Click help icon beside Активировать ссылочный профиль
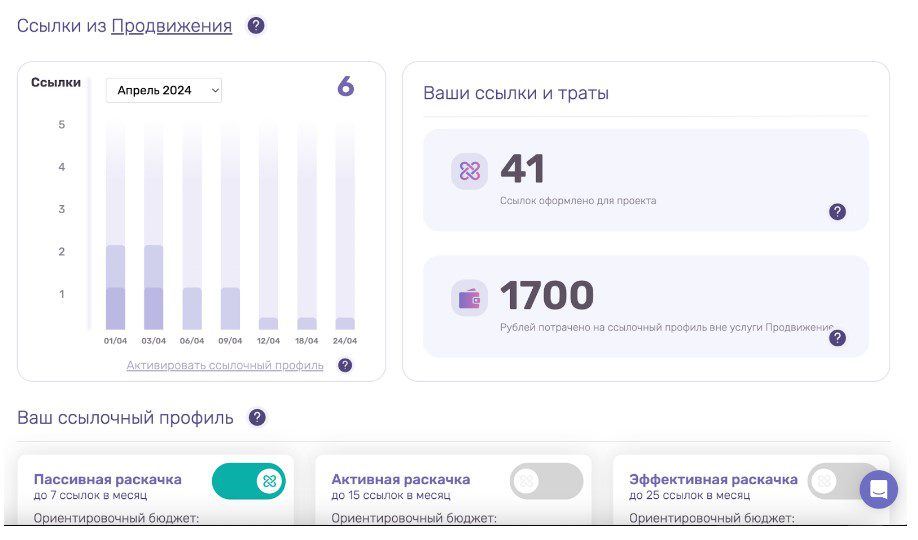918x540 pixels. click(x=345, y=365)
